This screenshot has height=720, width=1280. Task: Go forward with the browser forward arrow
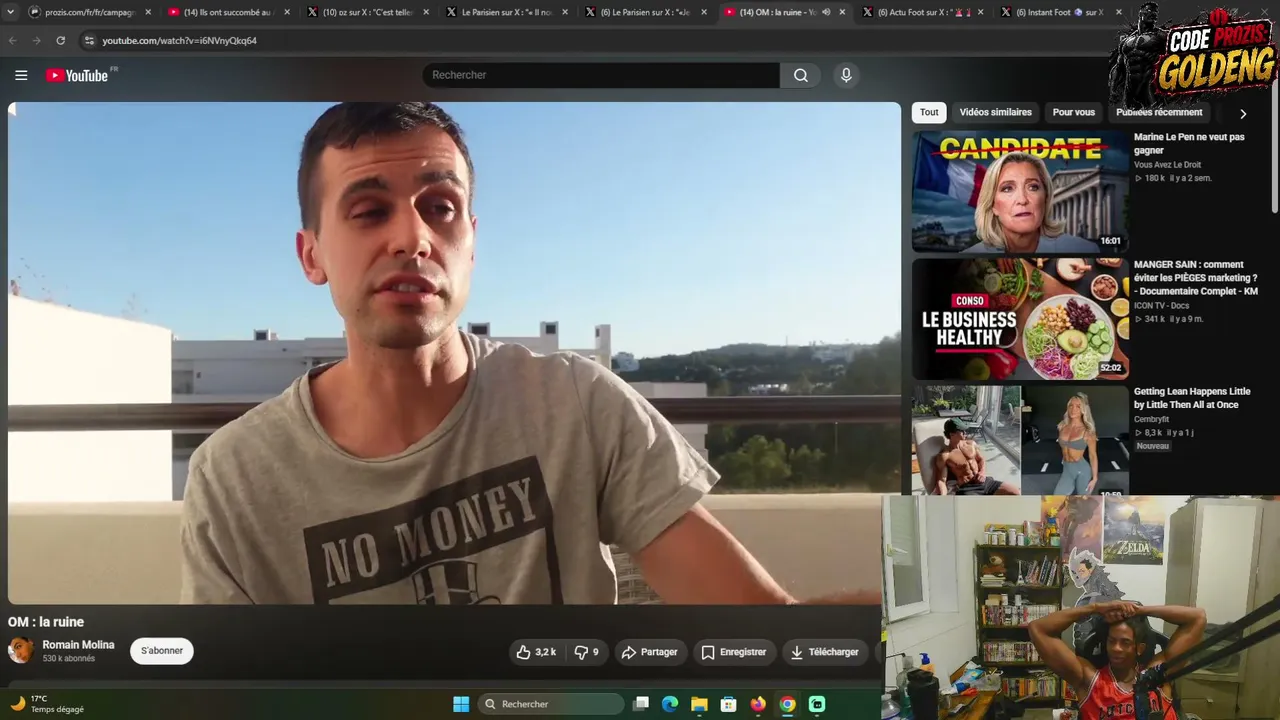36,41
